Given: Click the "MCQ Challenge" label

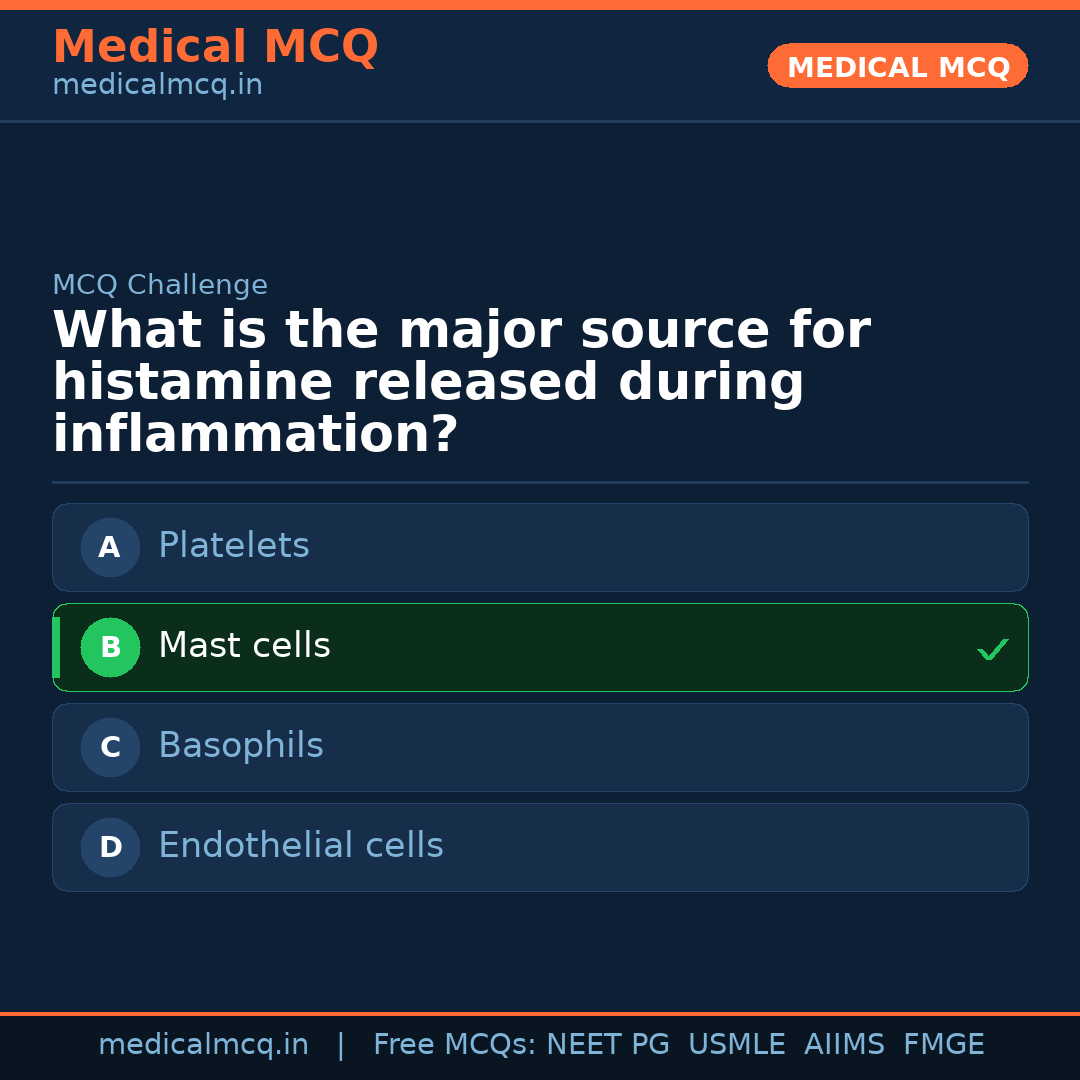Looking at the screenshot, I should (x=160, y=285).
